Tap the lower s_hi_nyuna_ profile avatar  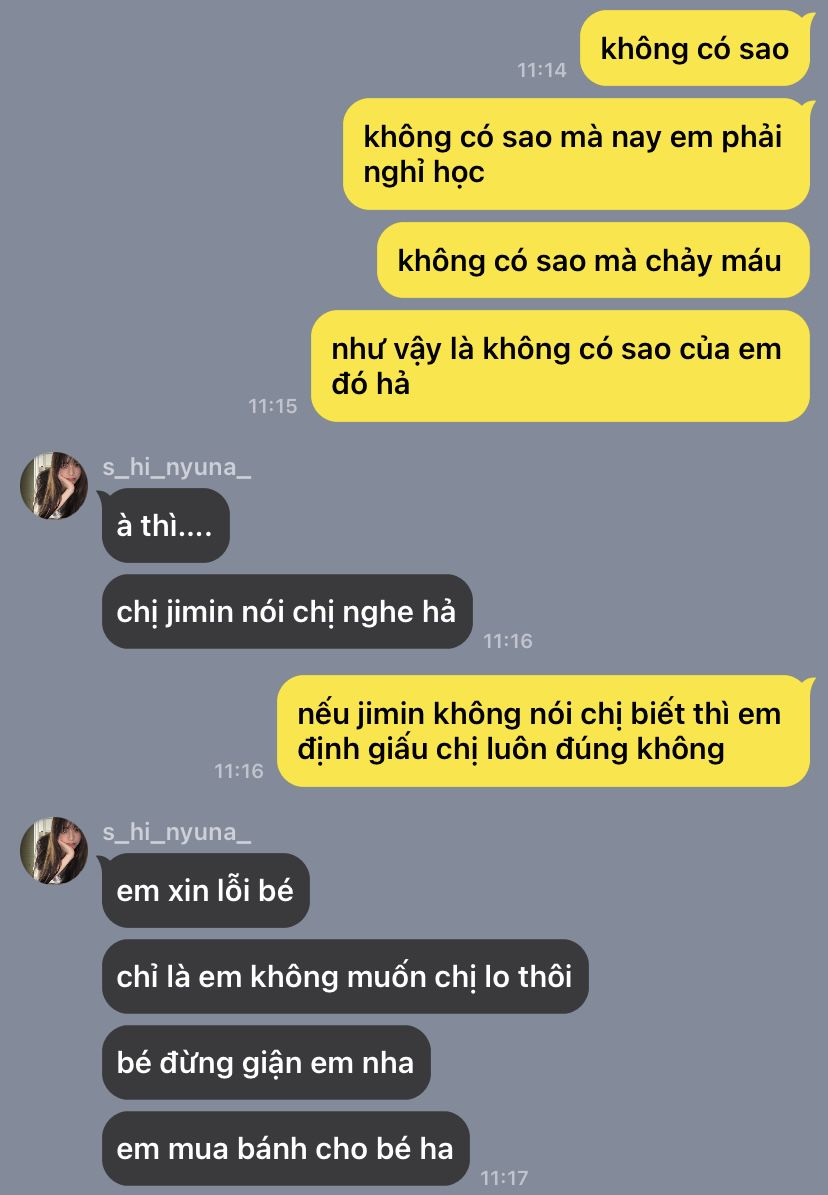[53, 851]
